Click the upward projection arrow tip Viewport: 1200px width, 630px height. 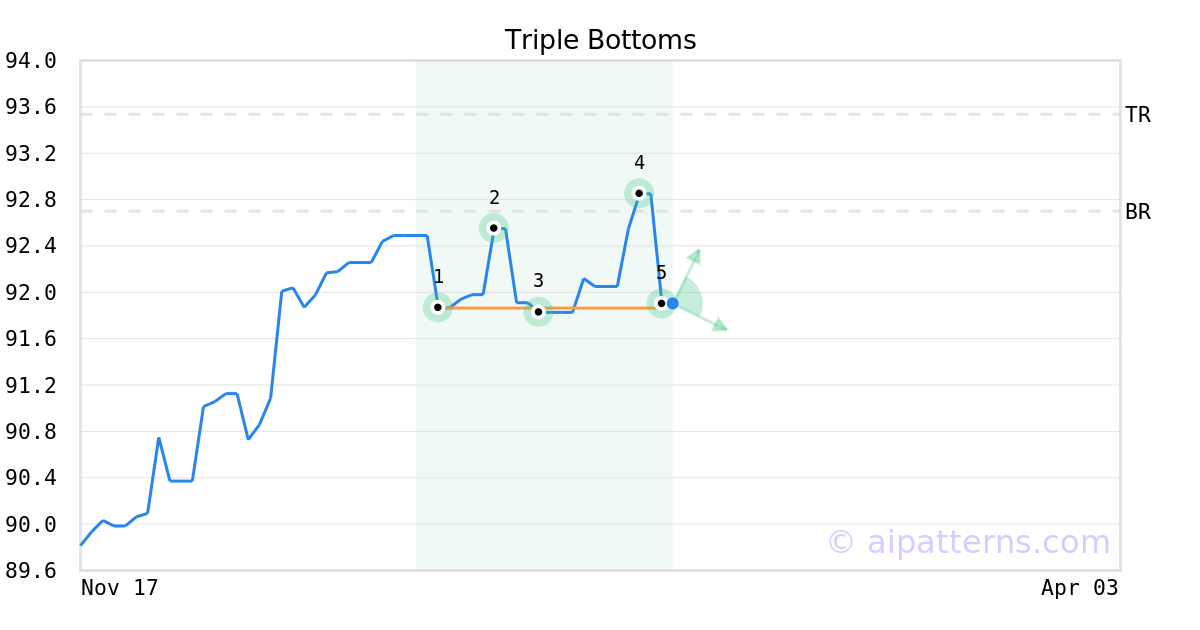click(696, 253)
